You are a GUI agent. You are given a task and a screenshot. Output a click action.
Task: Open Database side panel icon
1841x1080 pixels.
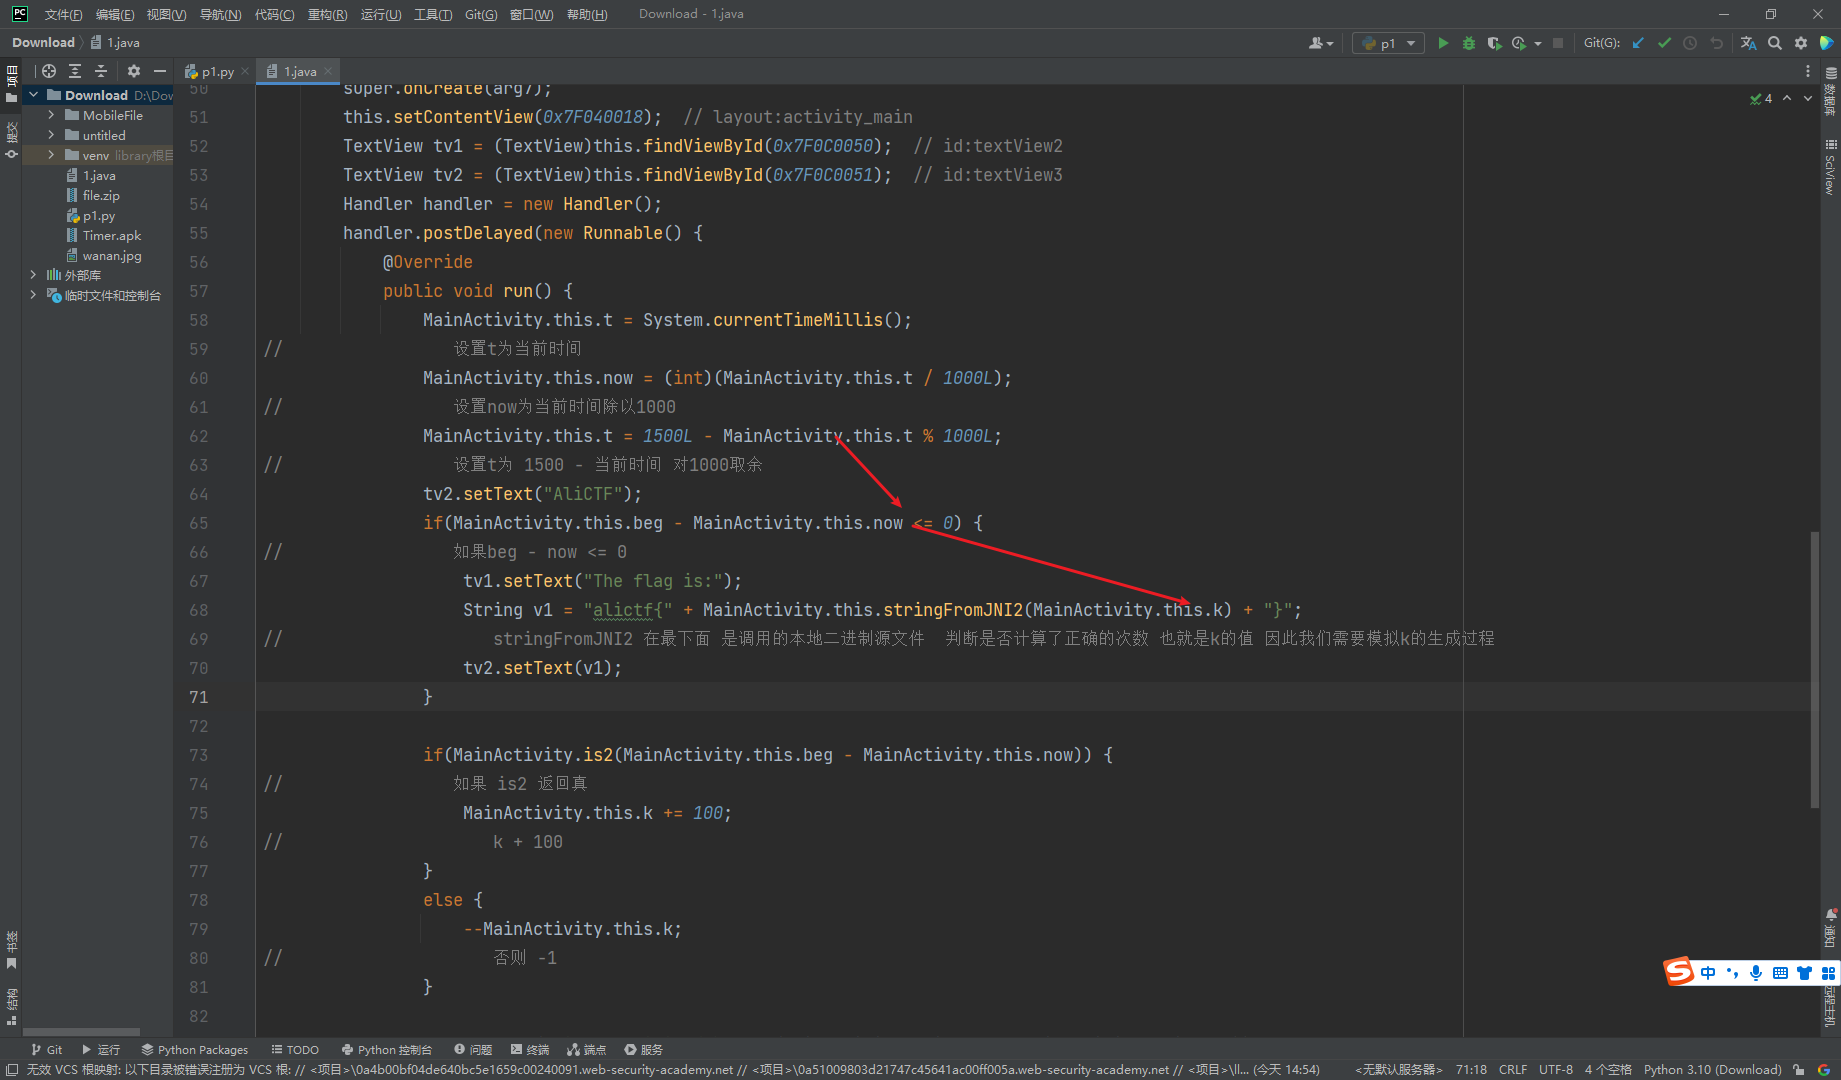[1830, 90]
